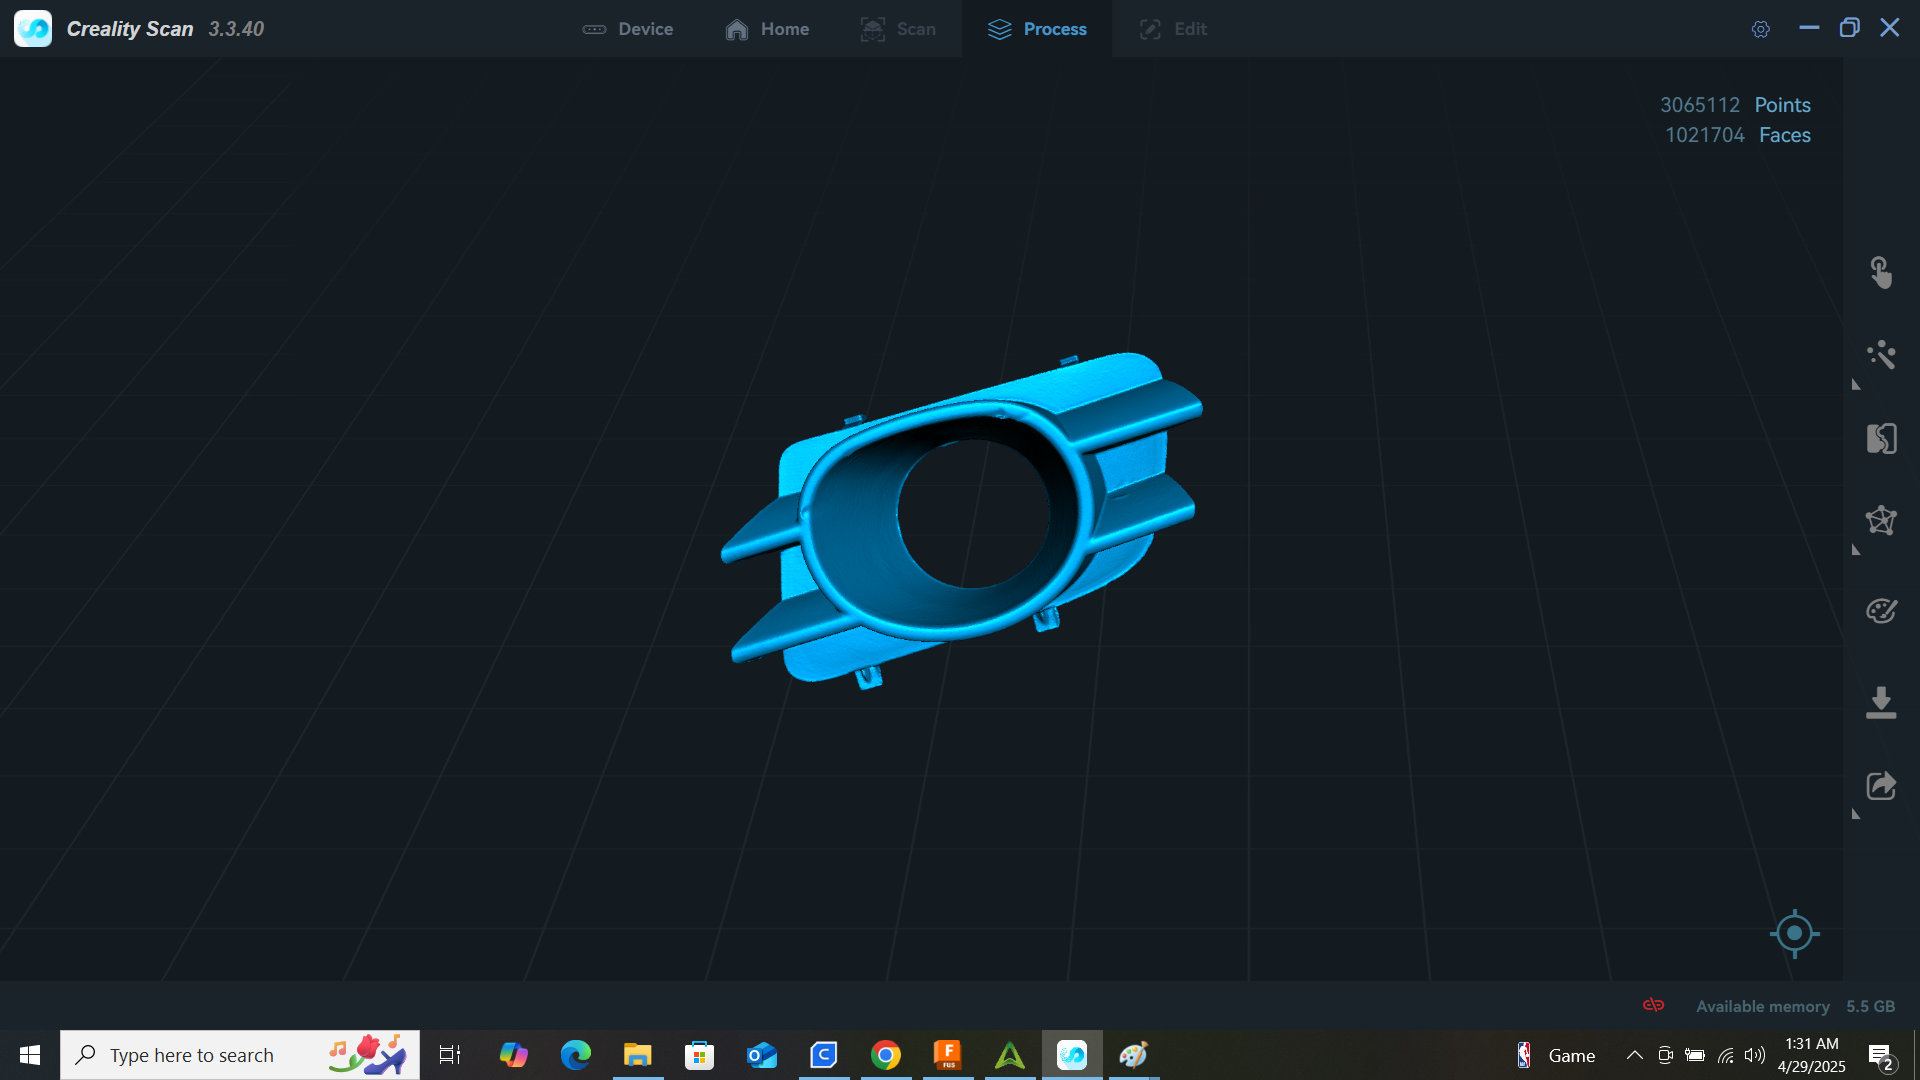Click the magic wand point-cloud cleanup tool

pos(1880,355)
